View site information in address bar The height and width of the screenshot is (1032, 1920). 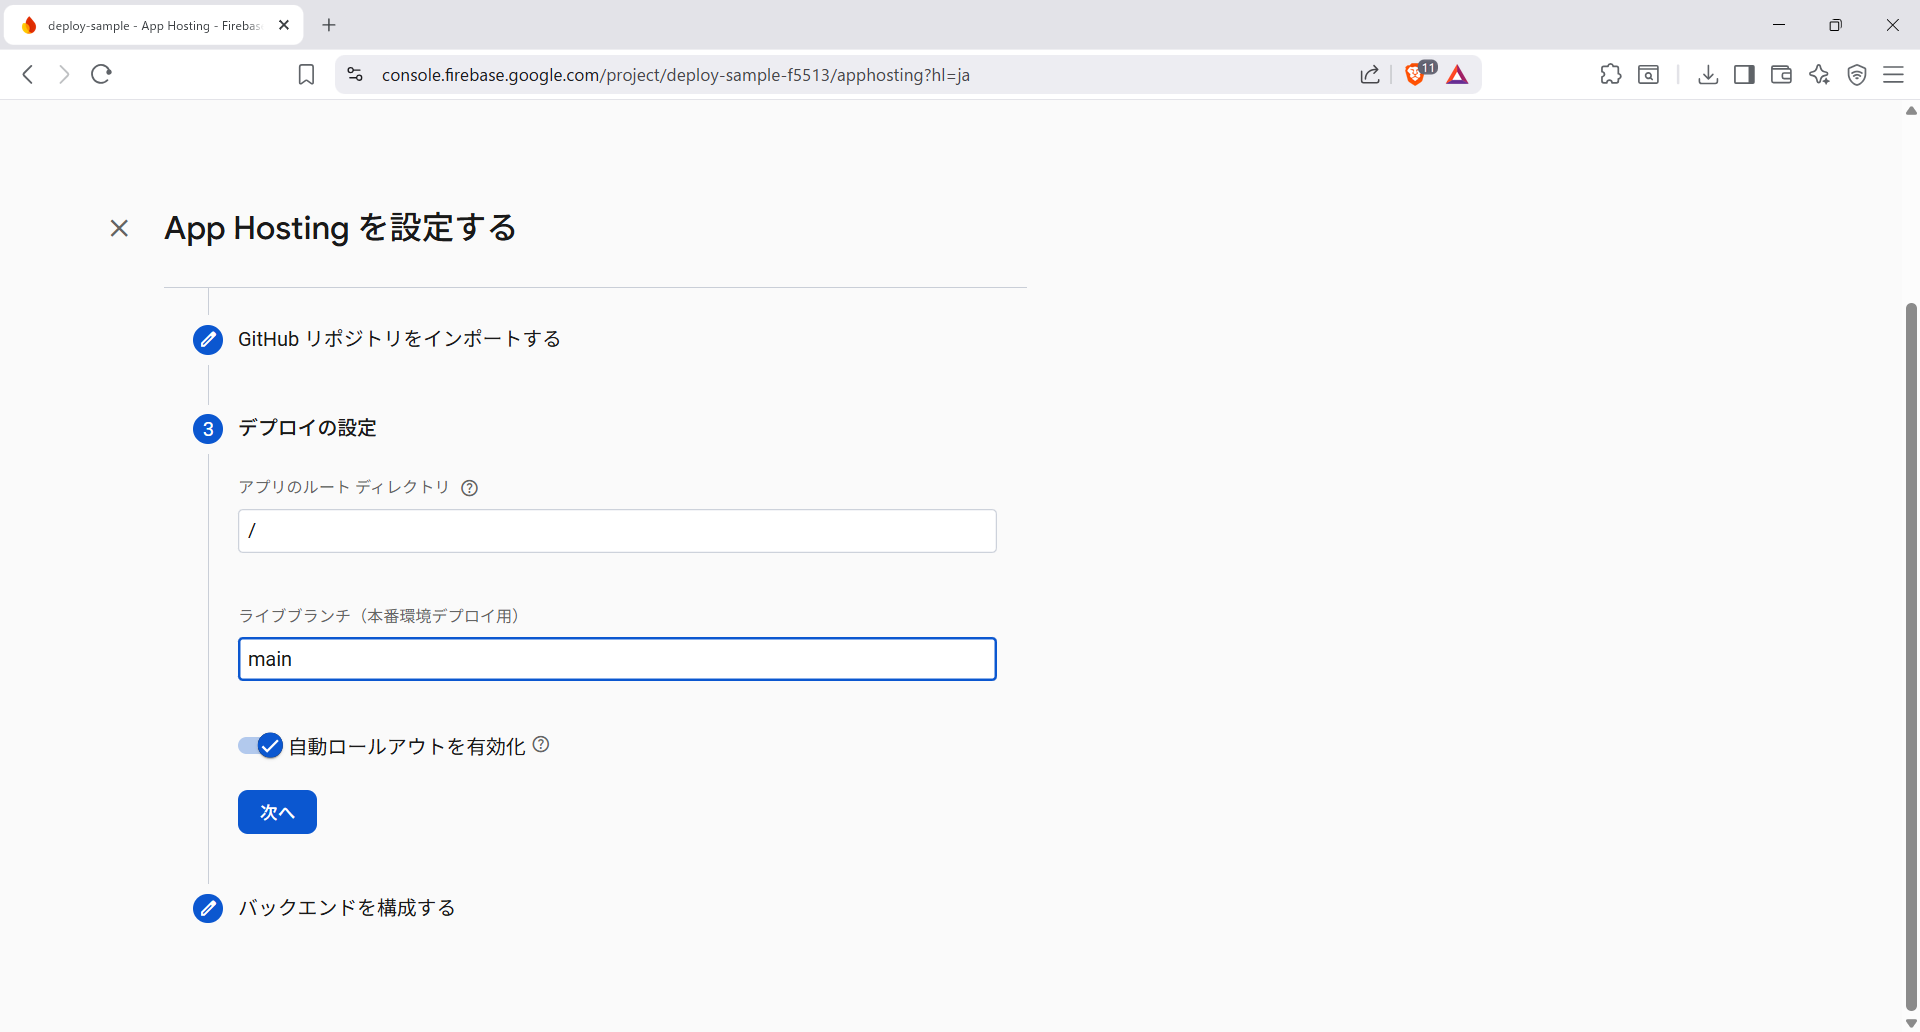[355, 75]
